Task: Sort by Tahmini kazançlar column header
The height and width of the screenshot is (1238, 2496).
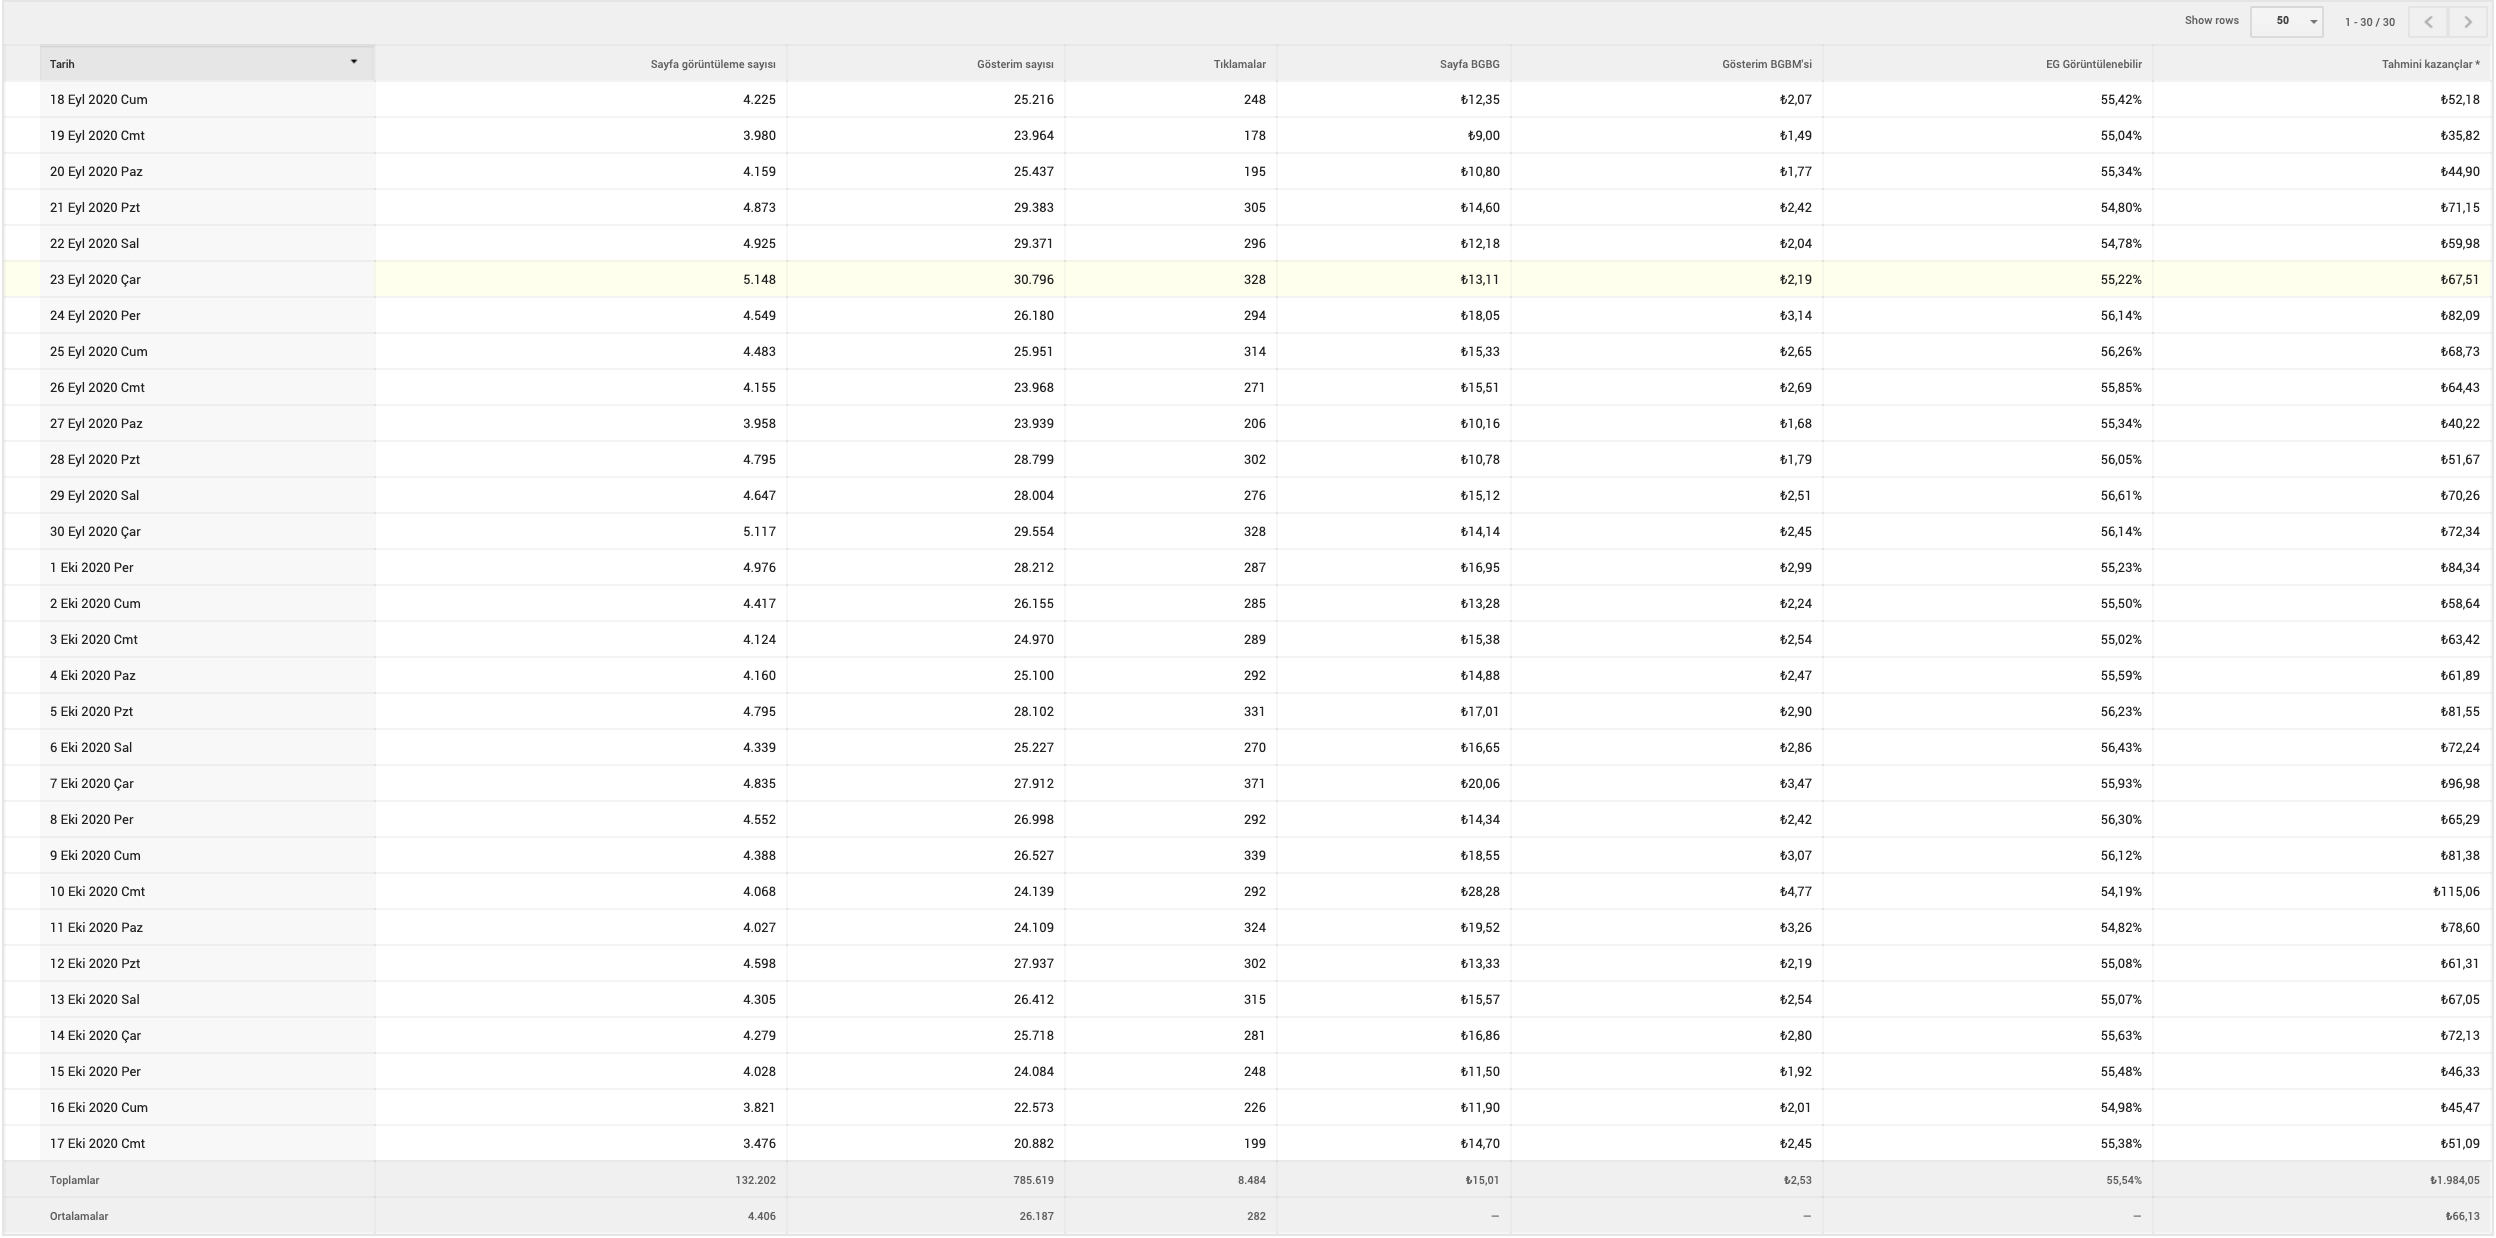Action: pos(2430,64)
